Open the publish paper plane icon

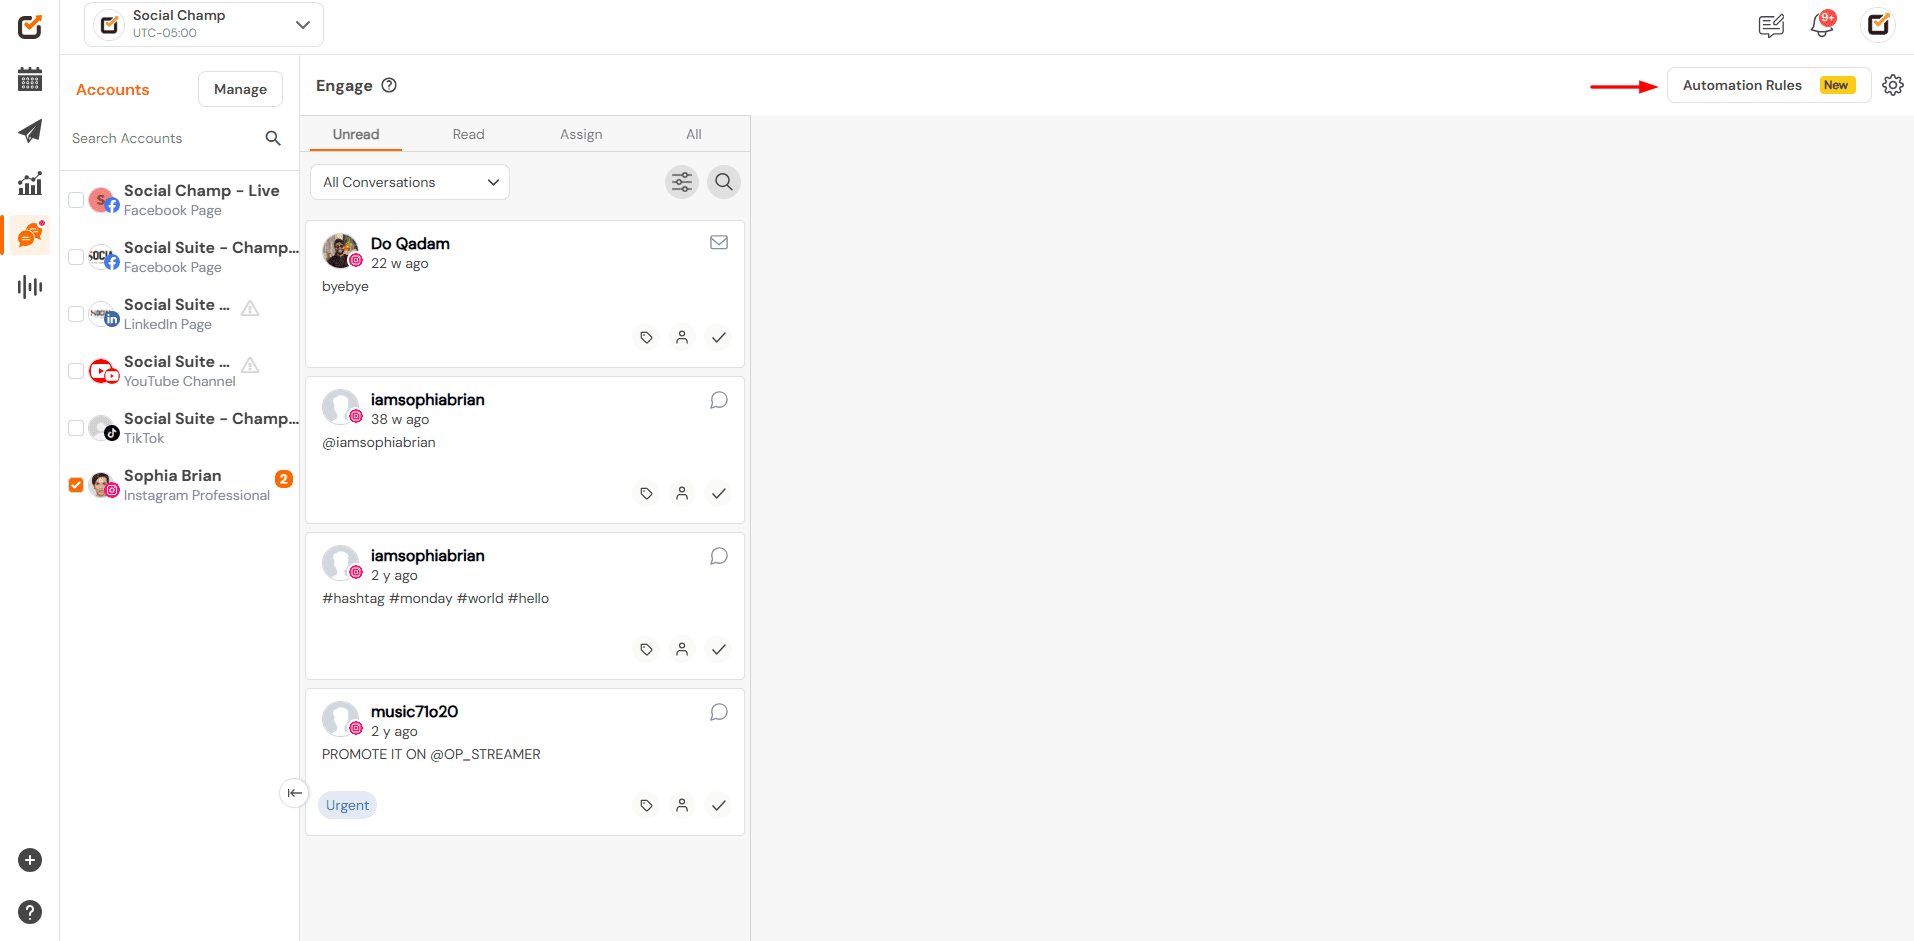point(30,131)
